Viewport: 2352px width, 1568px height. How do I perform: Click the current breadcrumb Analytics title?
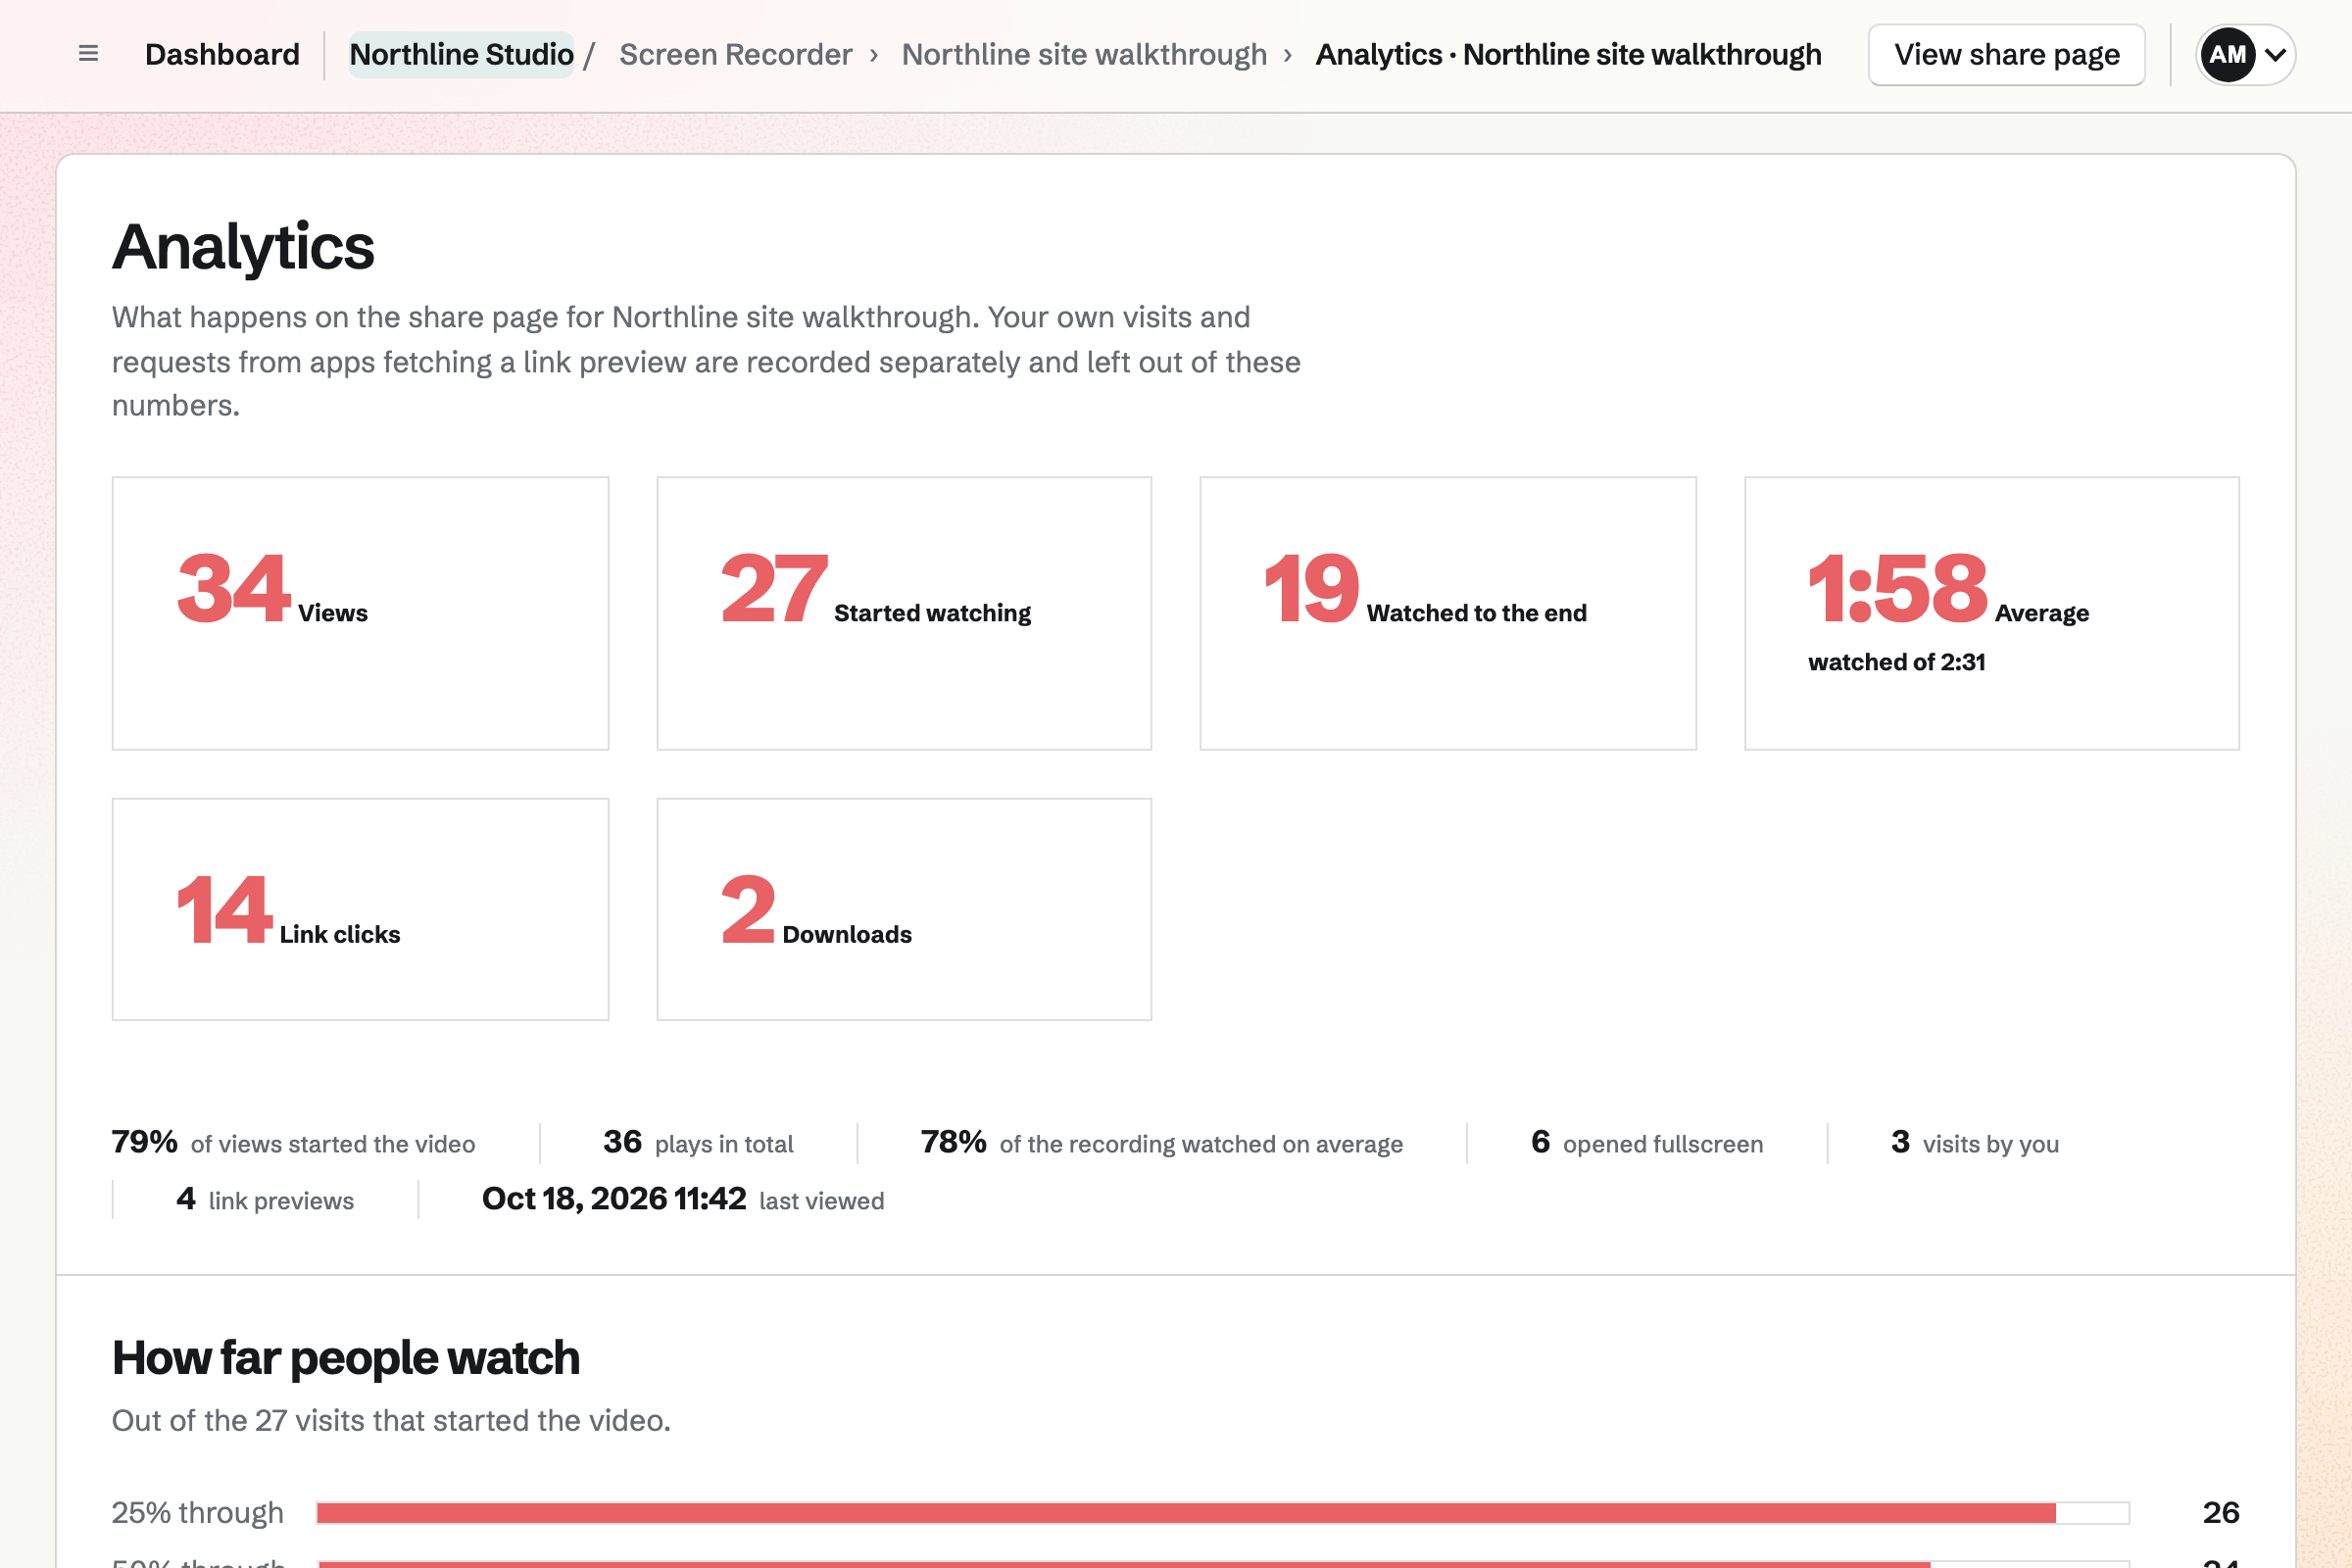[x=1568, y=54]
